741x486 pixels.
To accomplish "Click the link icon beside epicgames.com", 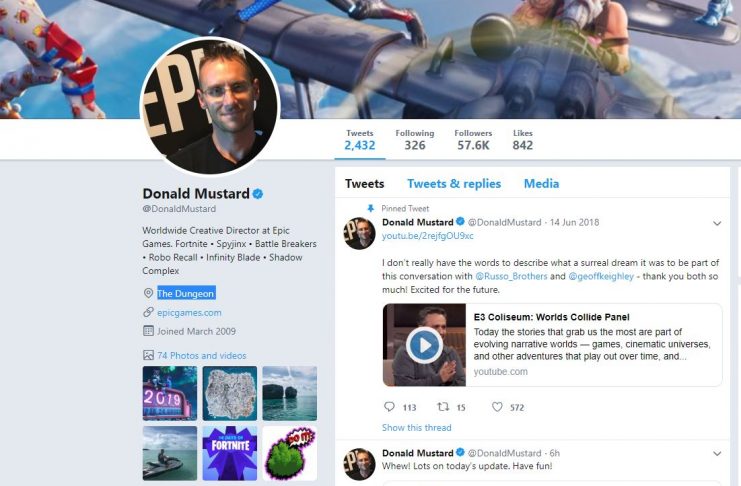I will click(148, 312).
